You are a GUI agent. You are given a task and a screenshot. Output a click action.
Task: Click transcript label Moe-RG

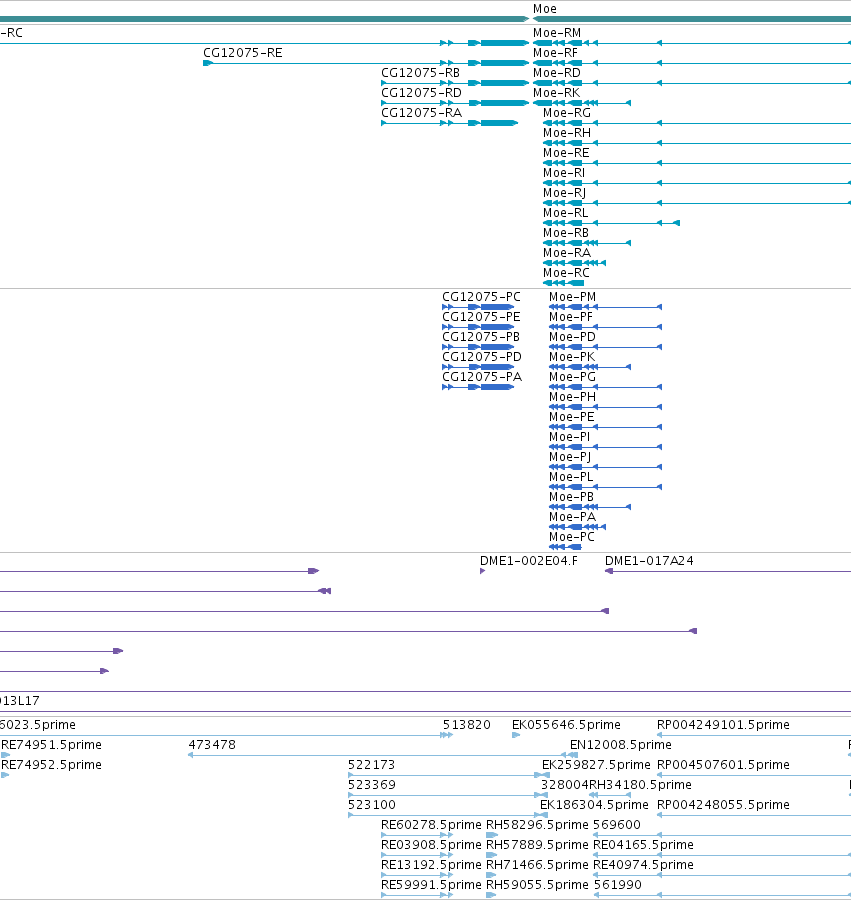(x=567, y=114)
